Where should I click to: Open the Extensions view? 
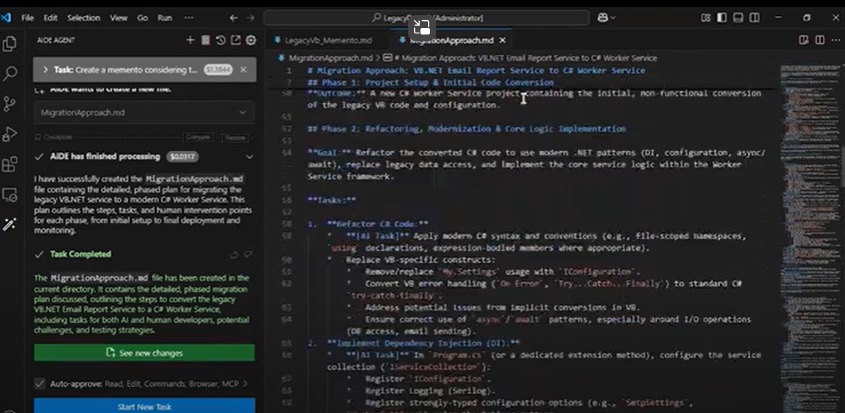pos(11,164)
